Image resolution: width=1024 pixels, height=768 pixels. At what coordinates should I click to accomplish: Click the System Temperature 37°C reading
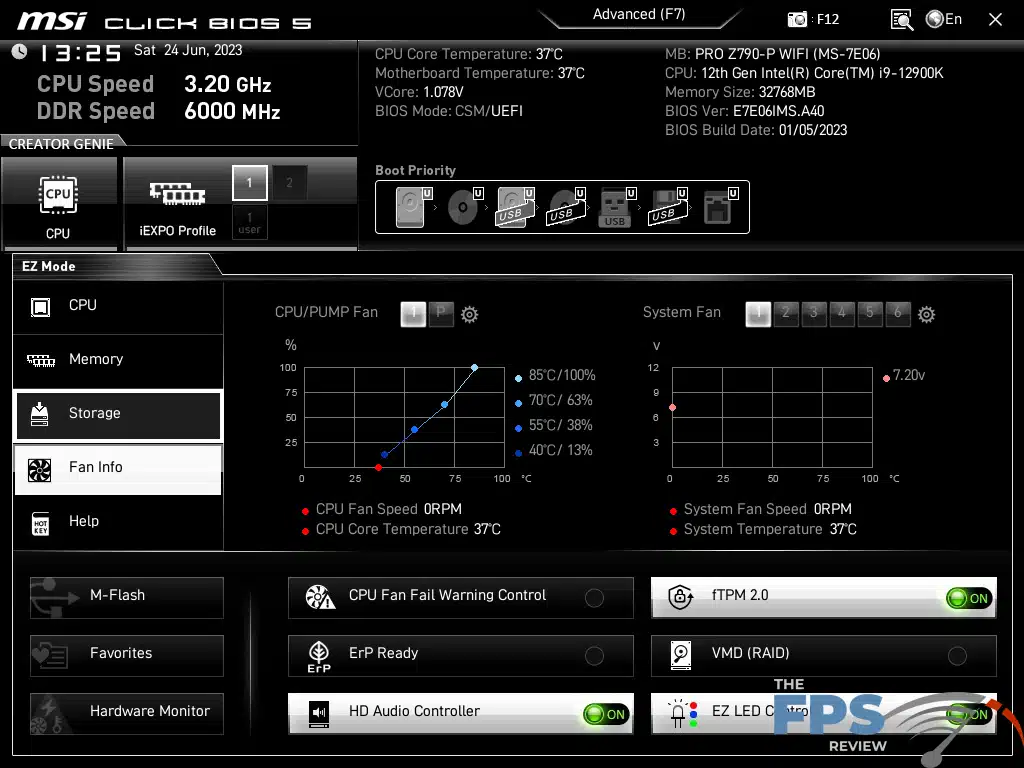770,529
